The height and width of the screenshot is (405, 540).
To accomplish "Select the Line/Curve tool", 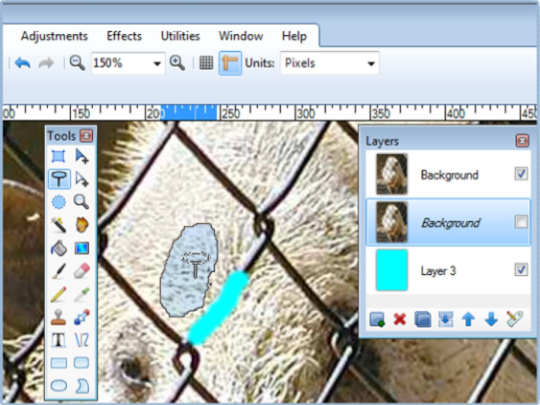I will (x=82, y=340).
